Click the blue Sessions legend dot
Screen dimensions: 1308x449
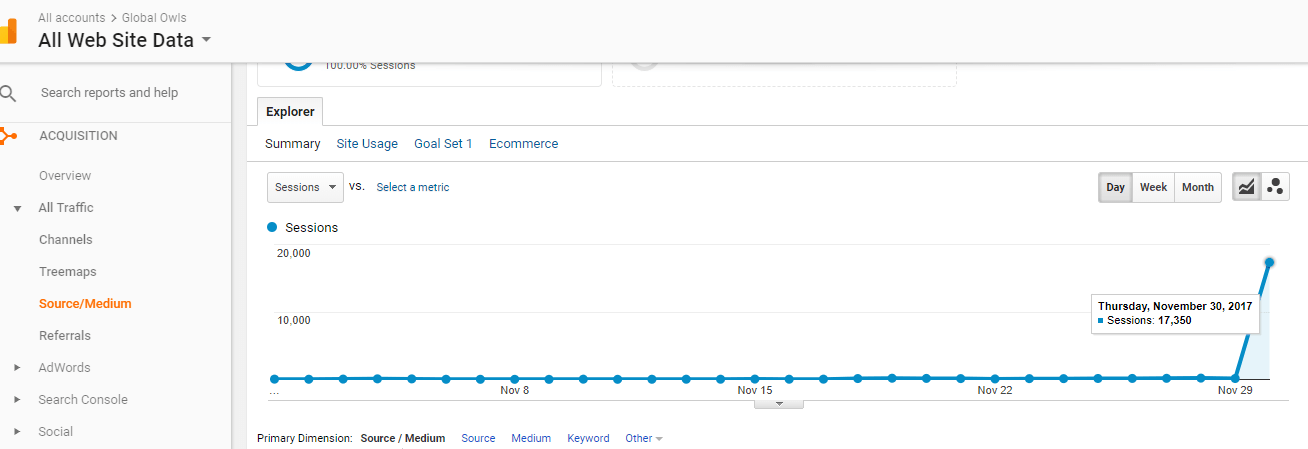(x=272, y=227)
